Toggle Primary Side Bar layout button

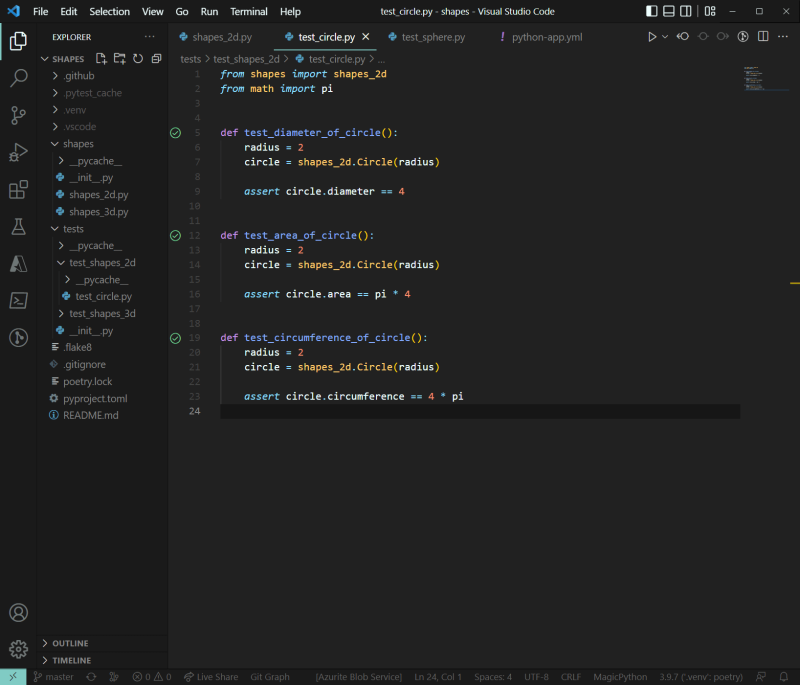point(652,11)
